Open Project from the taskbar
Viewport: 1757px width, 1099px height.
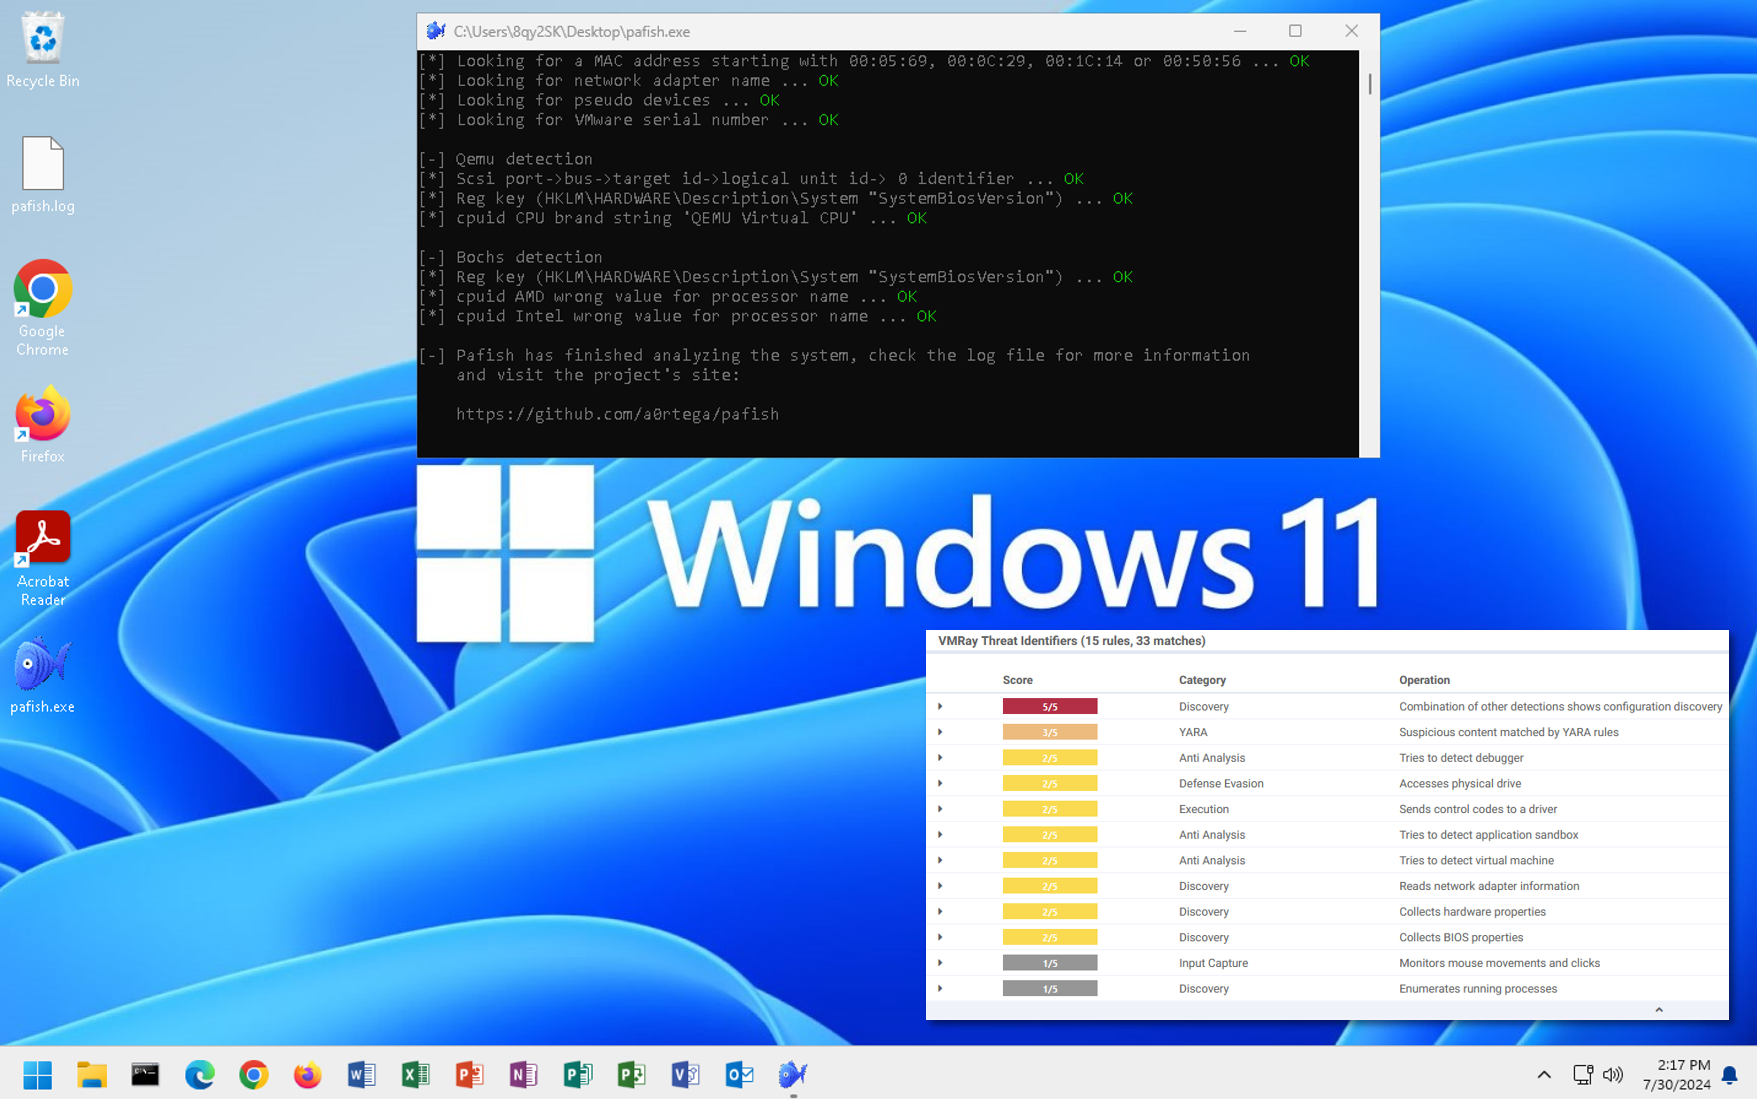[632, 1075]
